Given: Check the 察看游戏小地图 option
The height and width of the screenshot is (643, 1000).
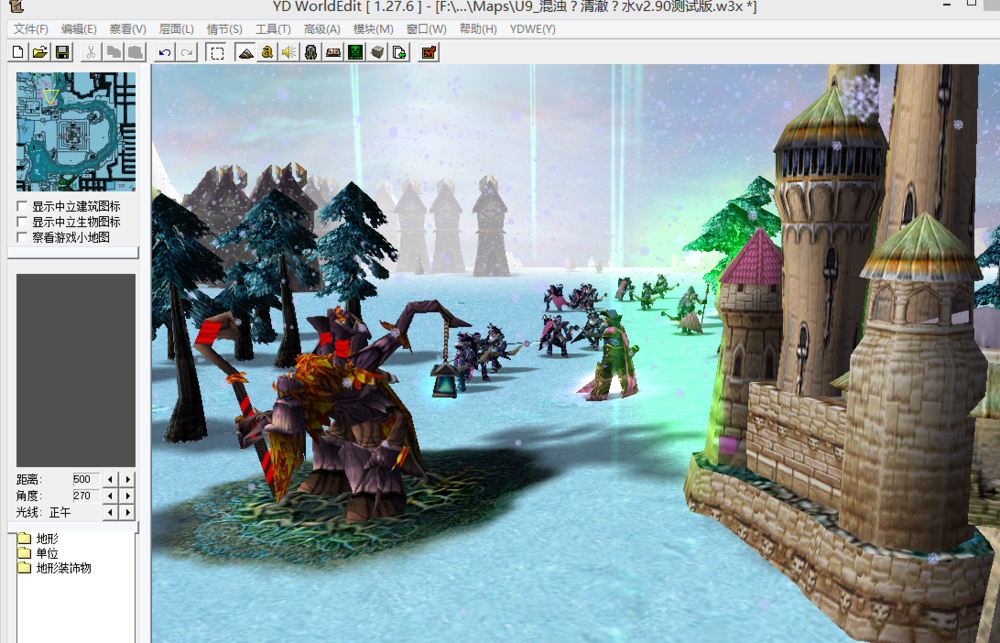Looking at the screenshot, I should (22, 237).
